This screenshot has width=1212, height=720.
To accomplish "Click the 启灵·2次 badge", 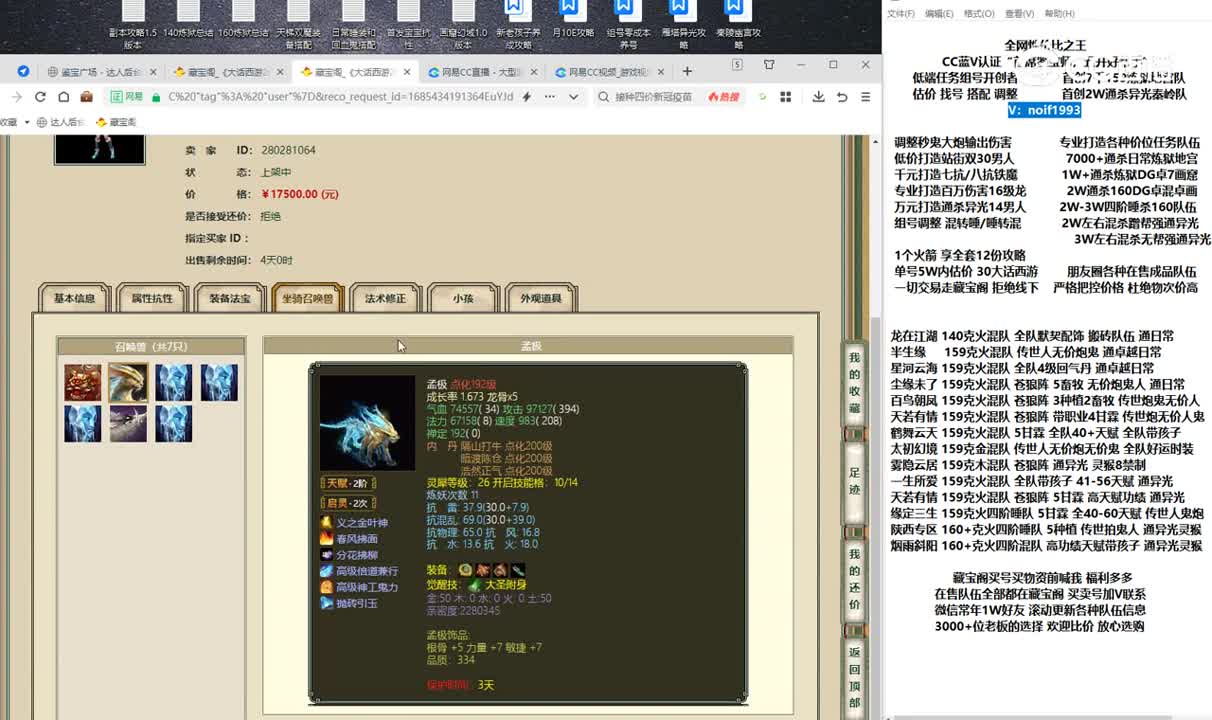I will pyautogui.click(x=346, y=503).
